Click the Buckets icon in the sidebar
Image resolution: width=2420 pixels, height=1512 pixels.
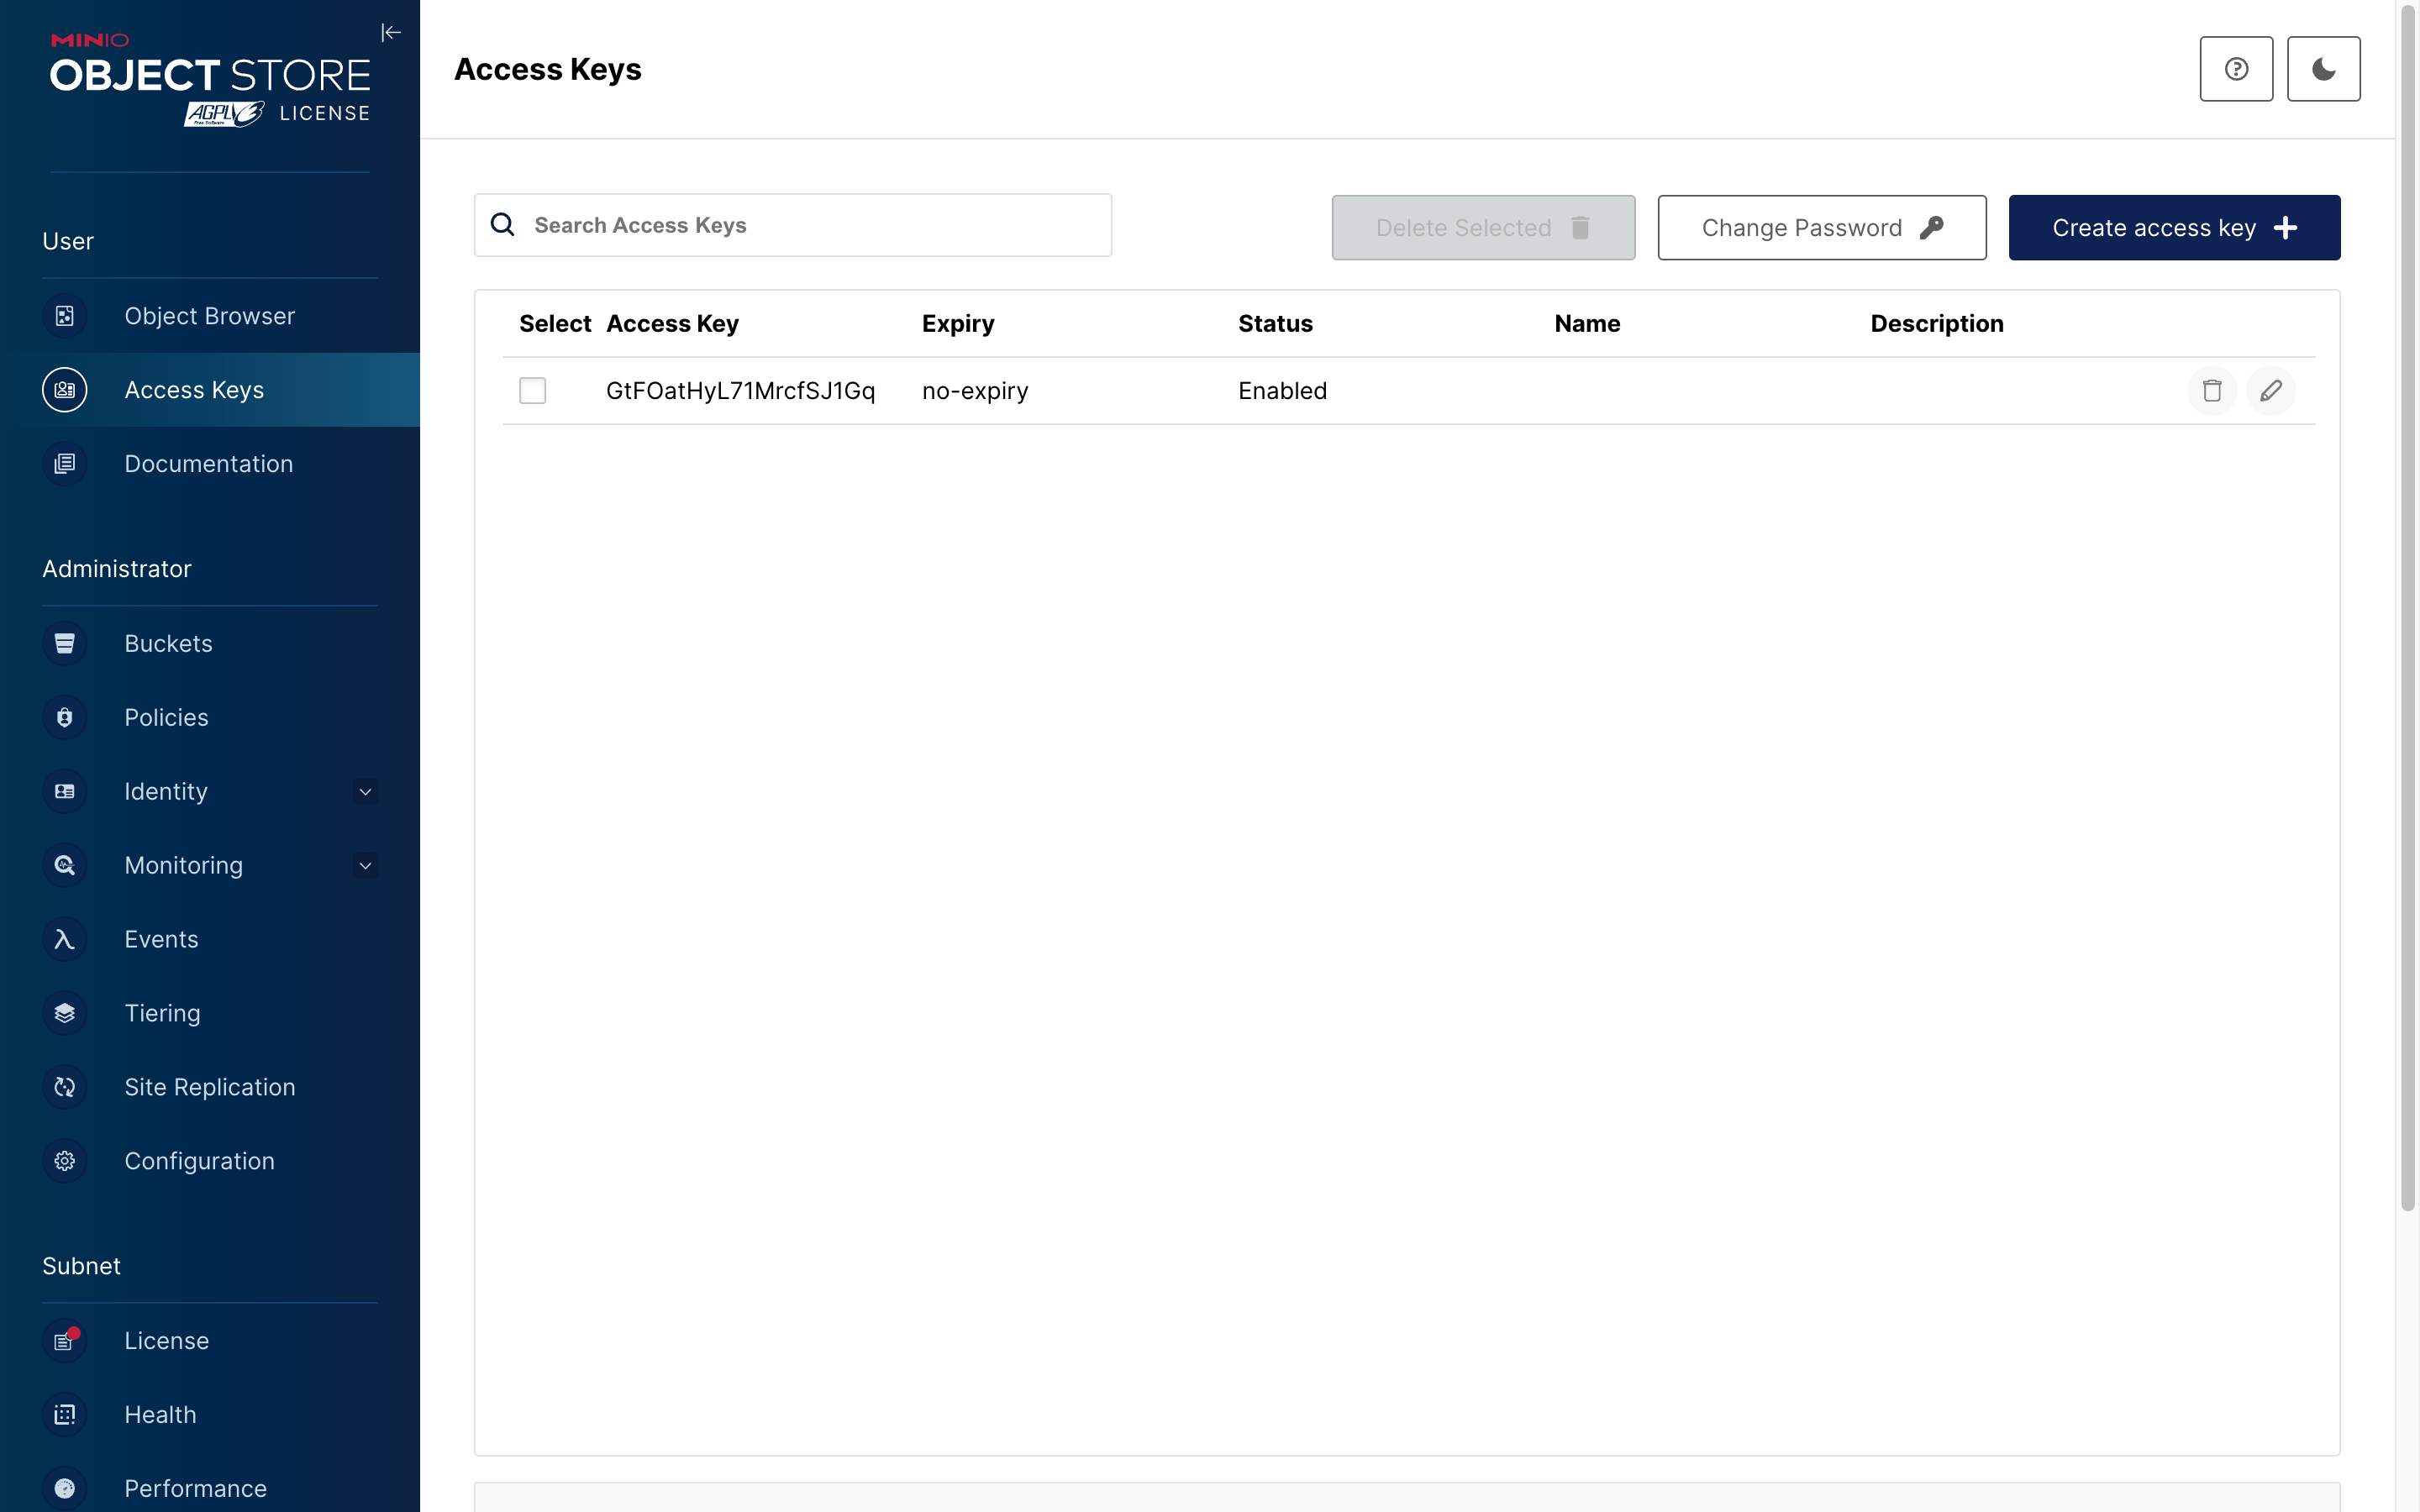[x=65, y=643]
